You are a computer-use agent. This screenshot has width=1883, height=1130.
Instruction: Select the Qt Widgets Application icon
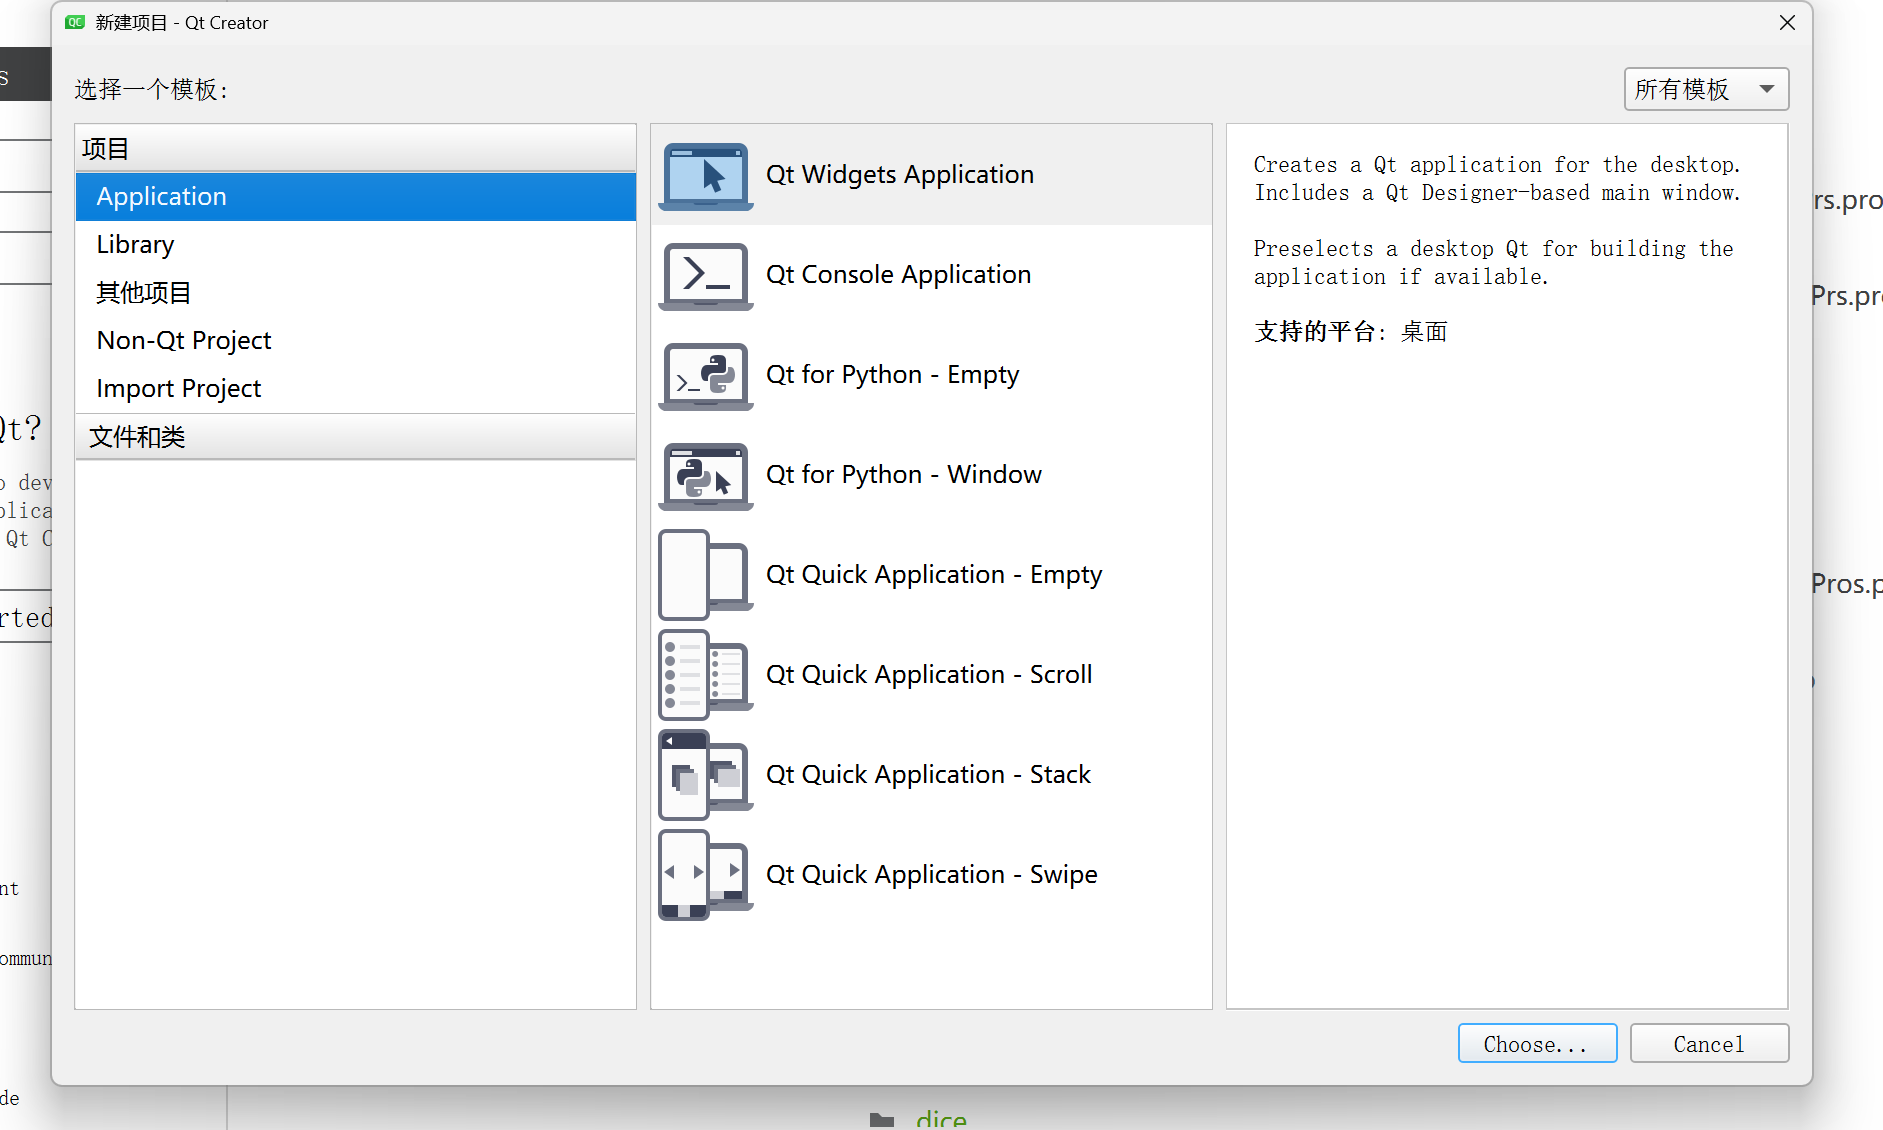(x=705, y=176)
